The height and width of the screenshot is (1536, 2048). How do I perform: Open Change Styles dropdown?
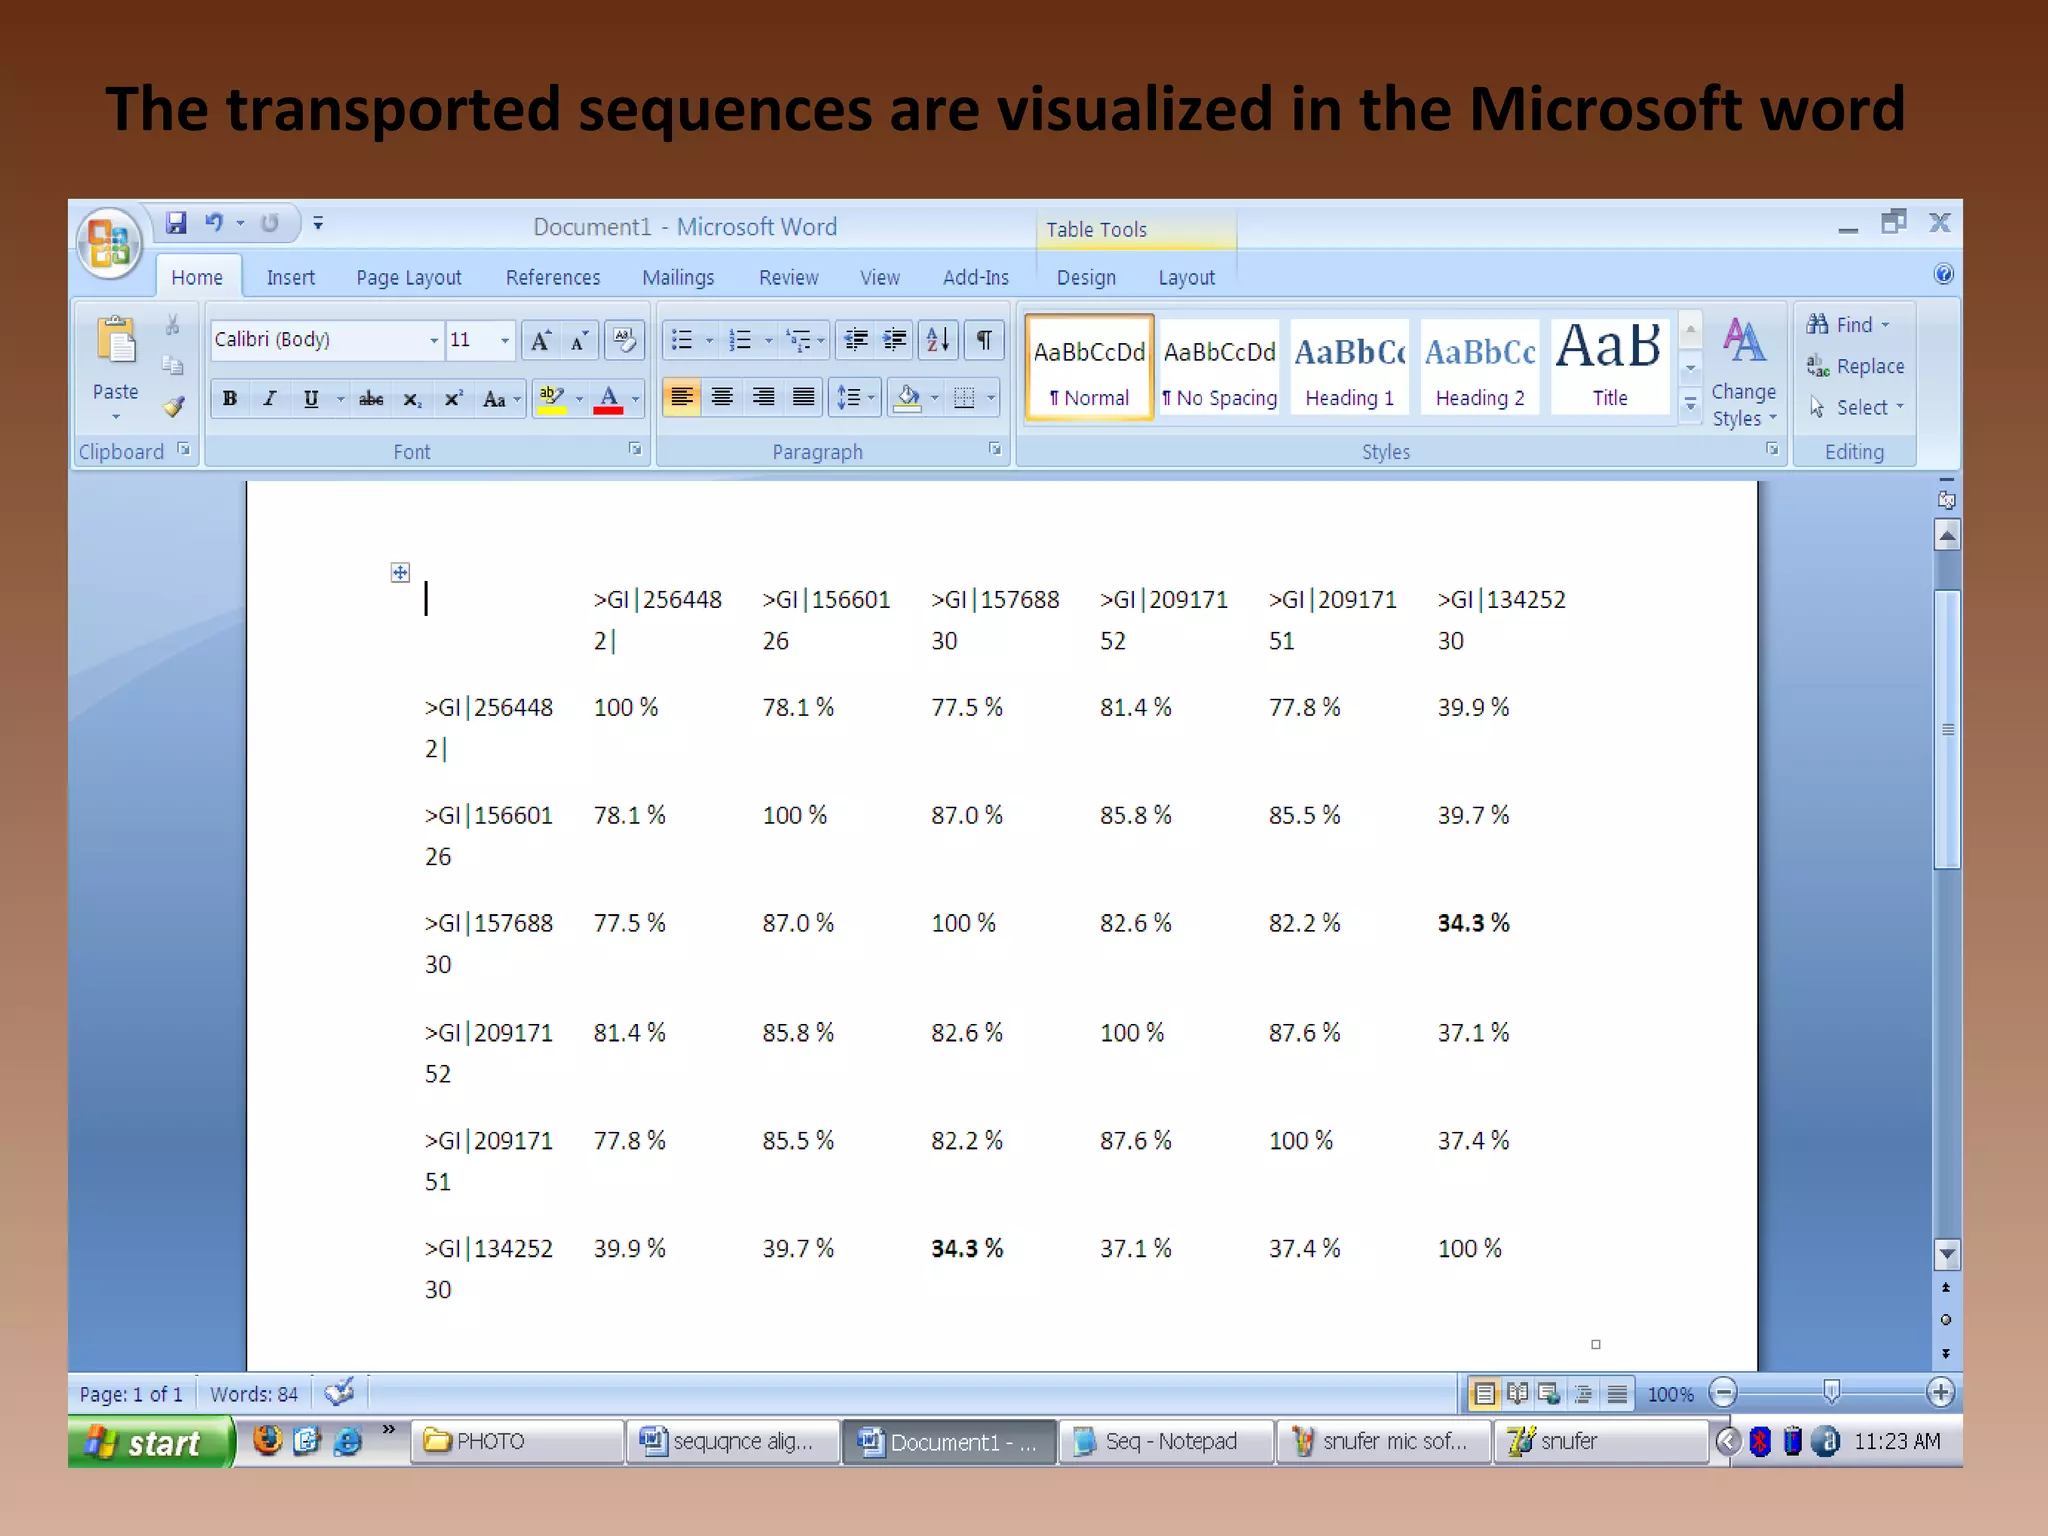[x=1744, y=372]
